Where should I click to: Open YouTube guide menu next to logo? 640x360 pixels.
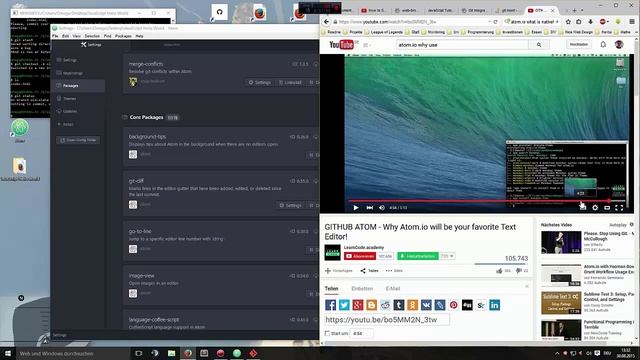[366, 45]
